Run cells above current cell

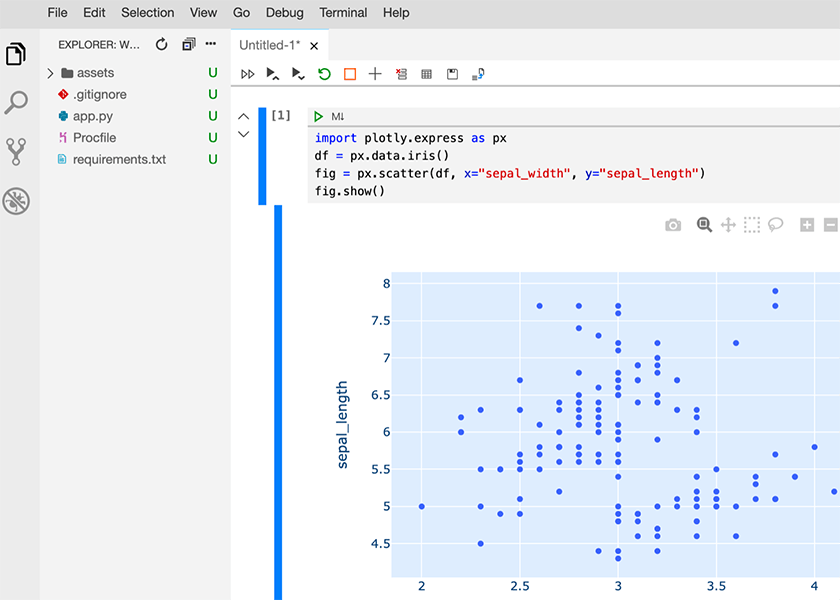point(273,74)
